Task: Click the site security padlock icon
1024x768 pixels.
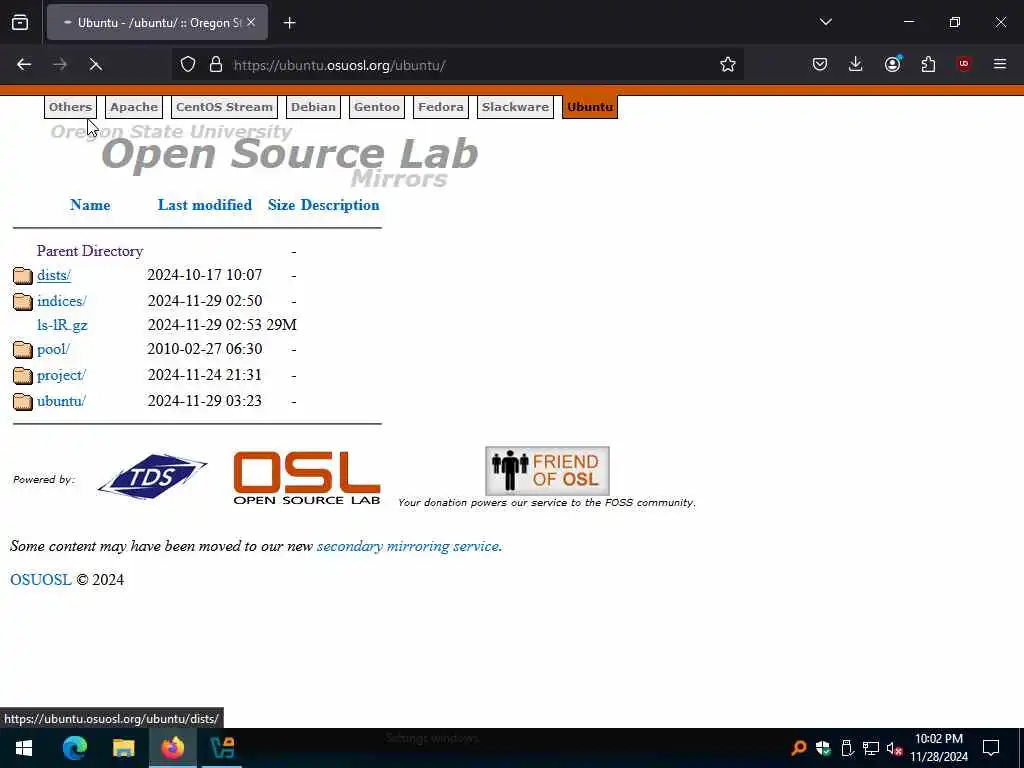Action: click(216, 65)
